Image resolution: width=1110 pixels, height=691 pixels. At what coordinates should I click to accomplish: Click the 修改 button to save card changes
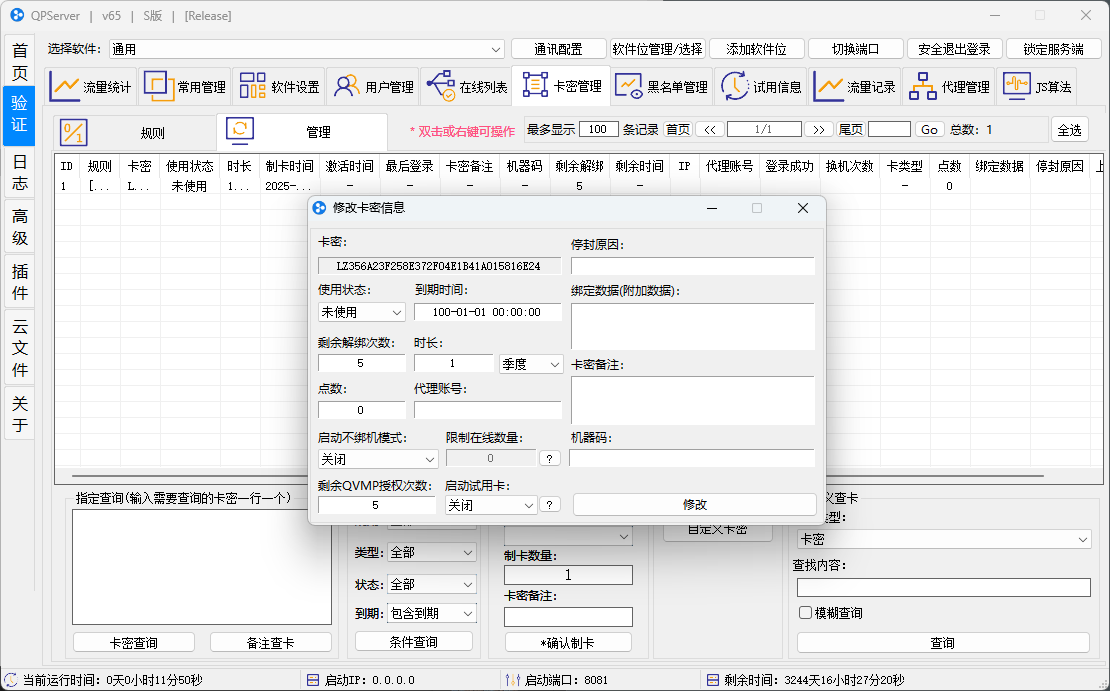[x=693, y=503]
